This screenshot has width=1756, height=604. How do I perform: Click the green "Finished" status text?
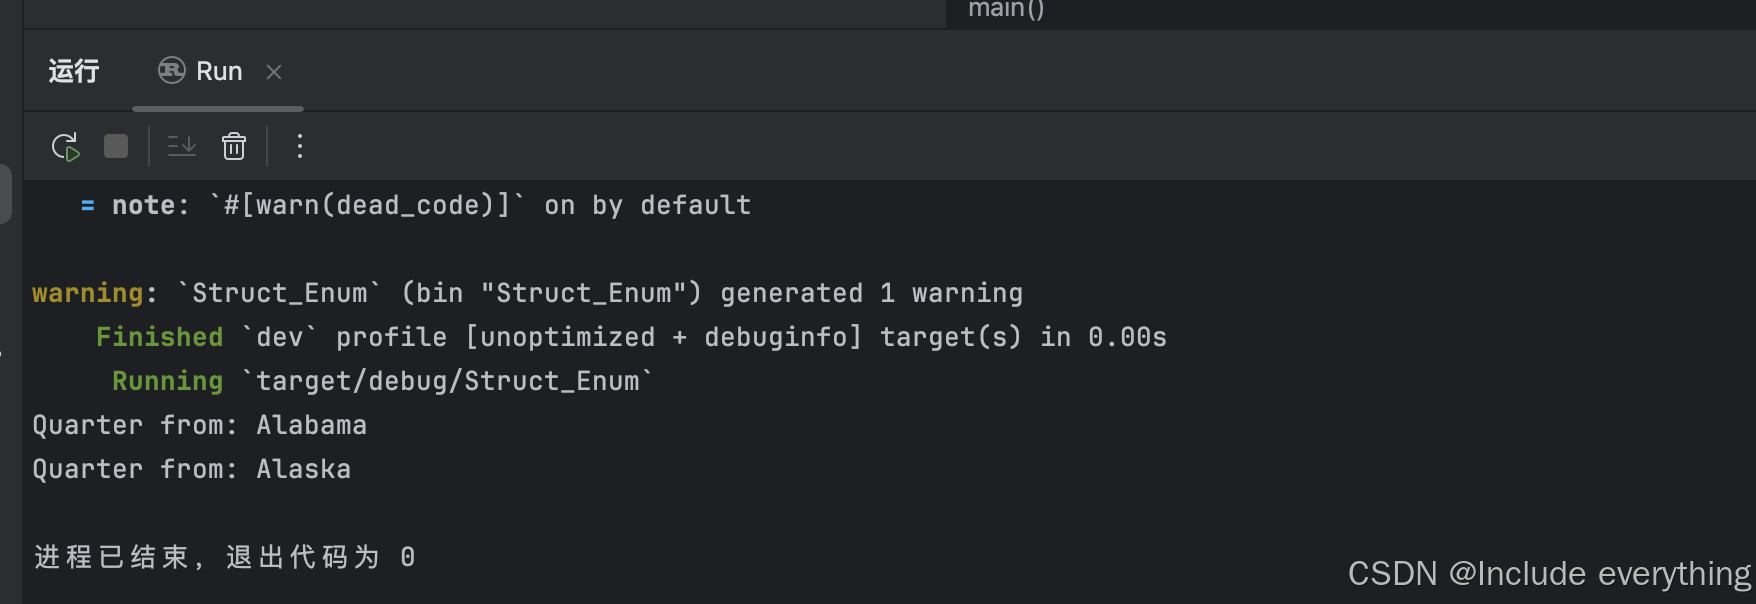[159, 337]
